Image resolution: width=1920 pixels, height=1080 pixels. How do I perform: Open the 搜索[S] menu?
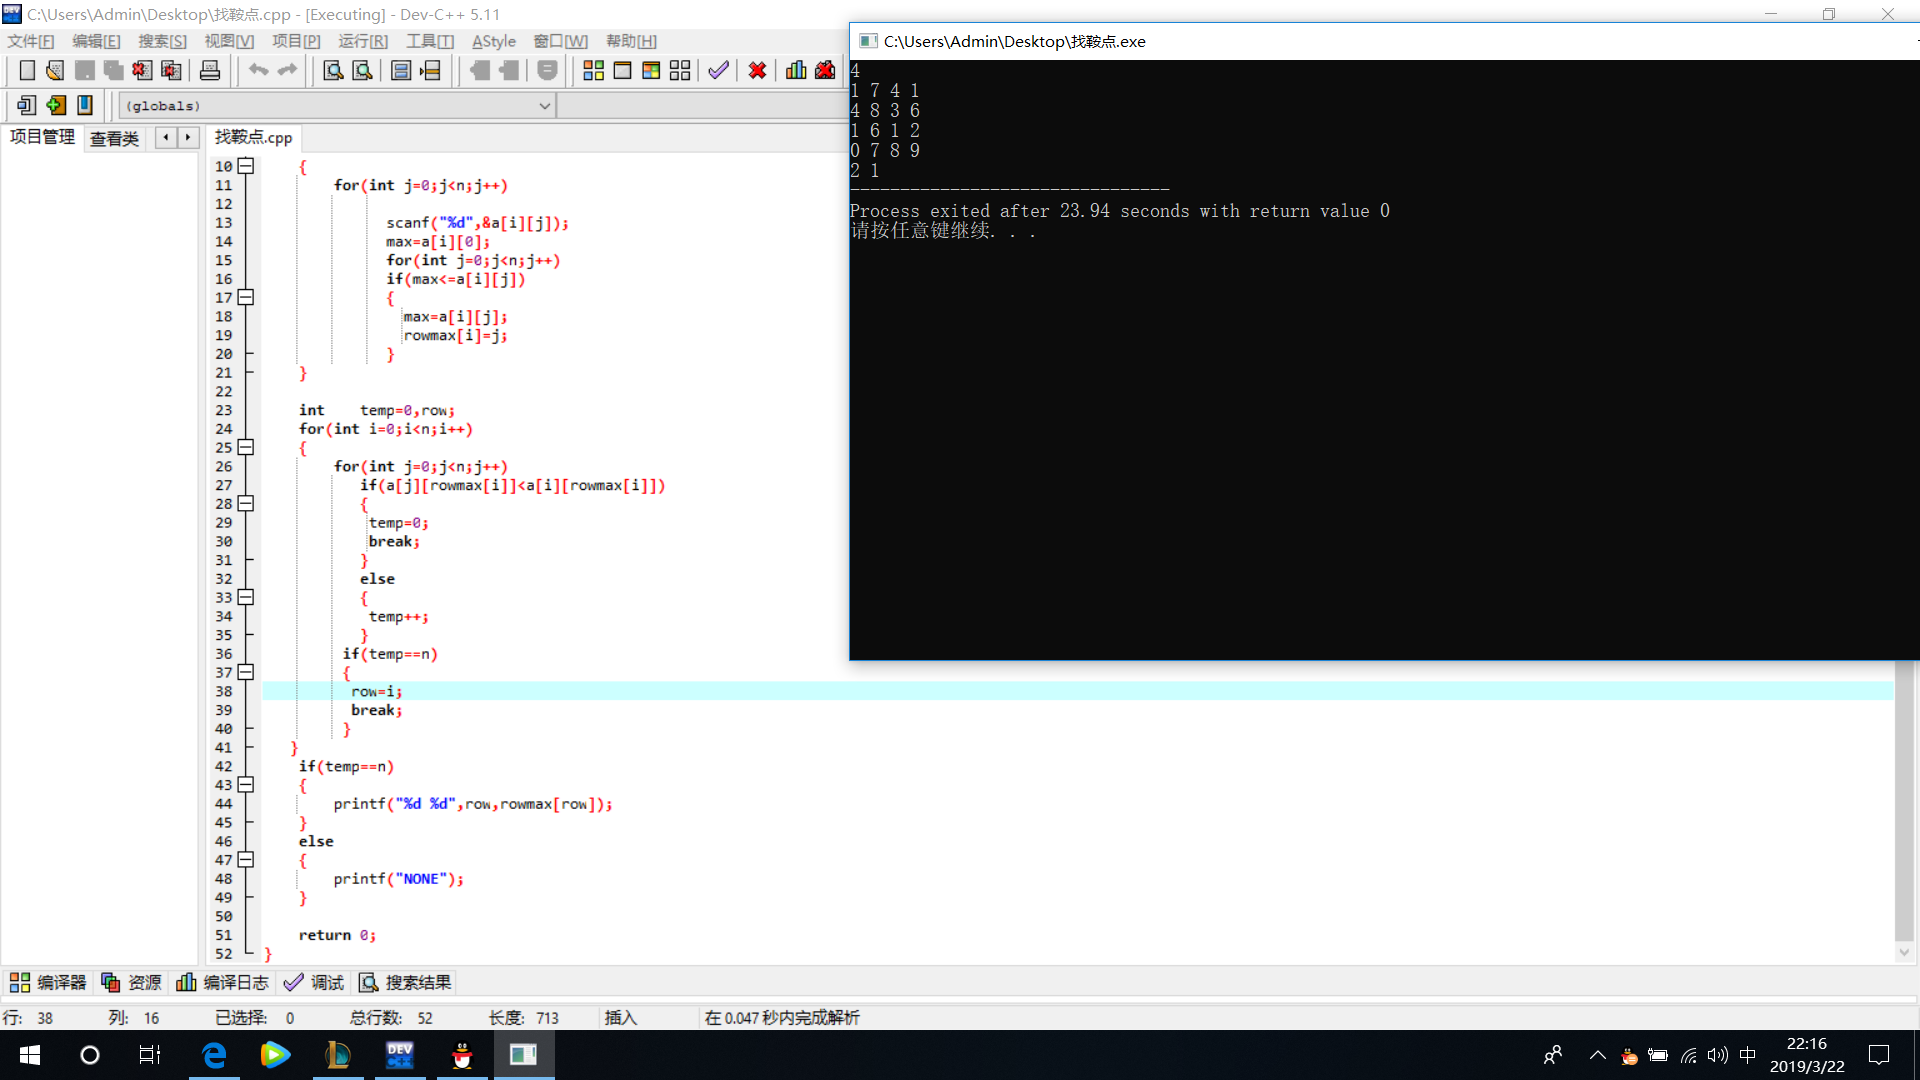(162, 41)
